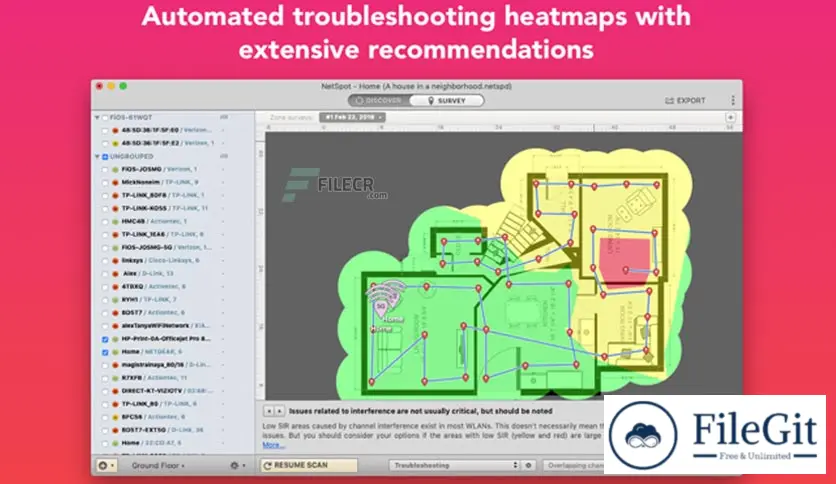
Task: Check the linksys Cisco-Linksys network checkbox
Action: tap(105, 261)
